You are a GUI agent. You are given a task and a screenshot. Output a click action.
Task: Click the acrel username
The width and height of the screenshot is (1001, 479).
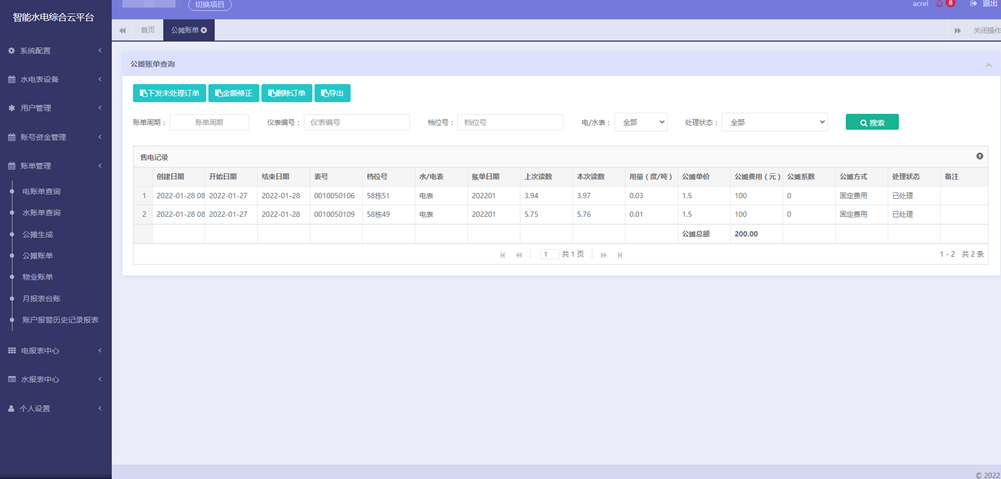click(920, 4)
